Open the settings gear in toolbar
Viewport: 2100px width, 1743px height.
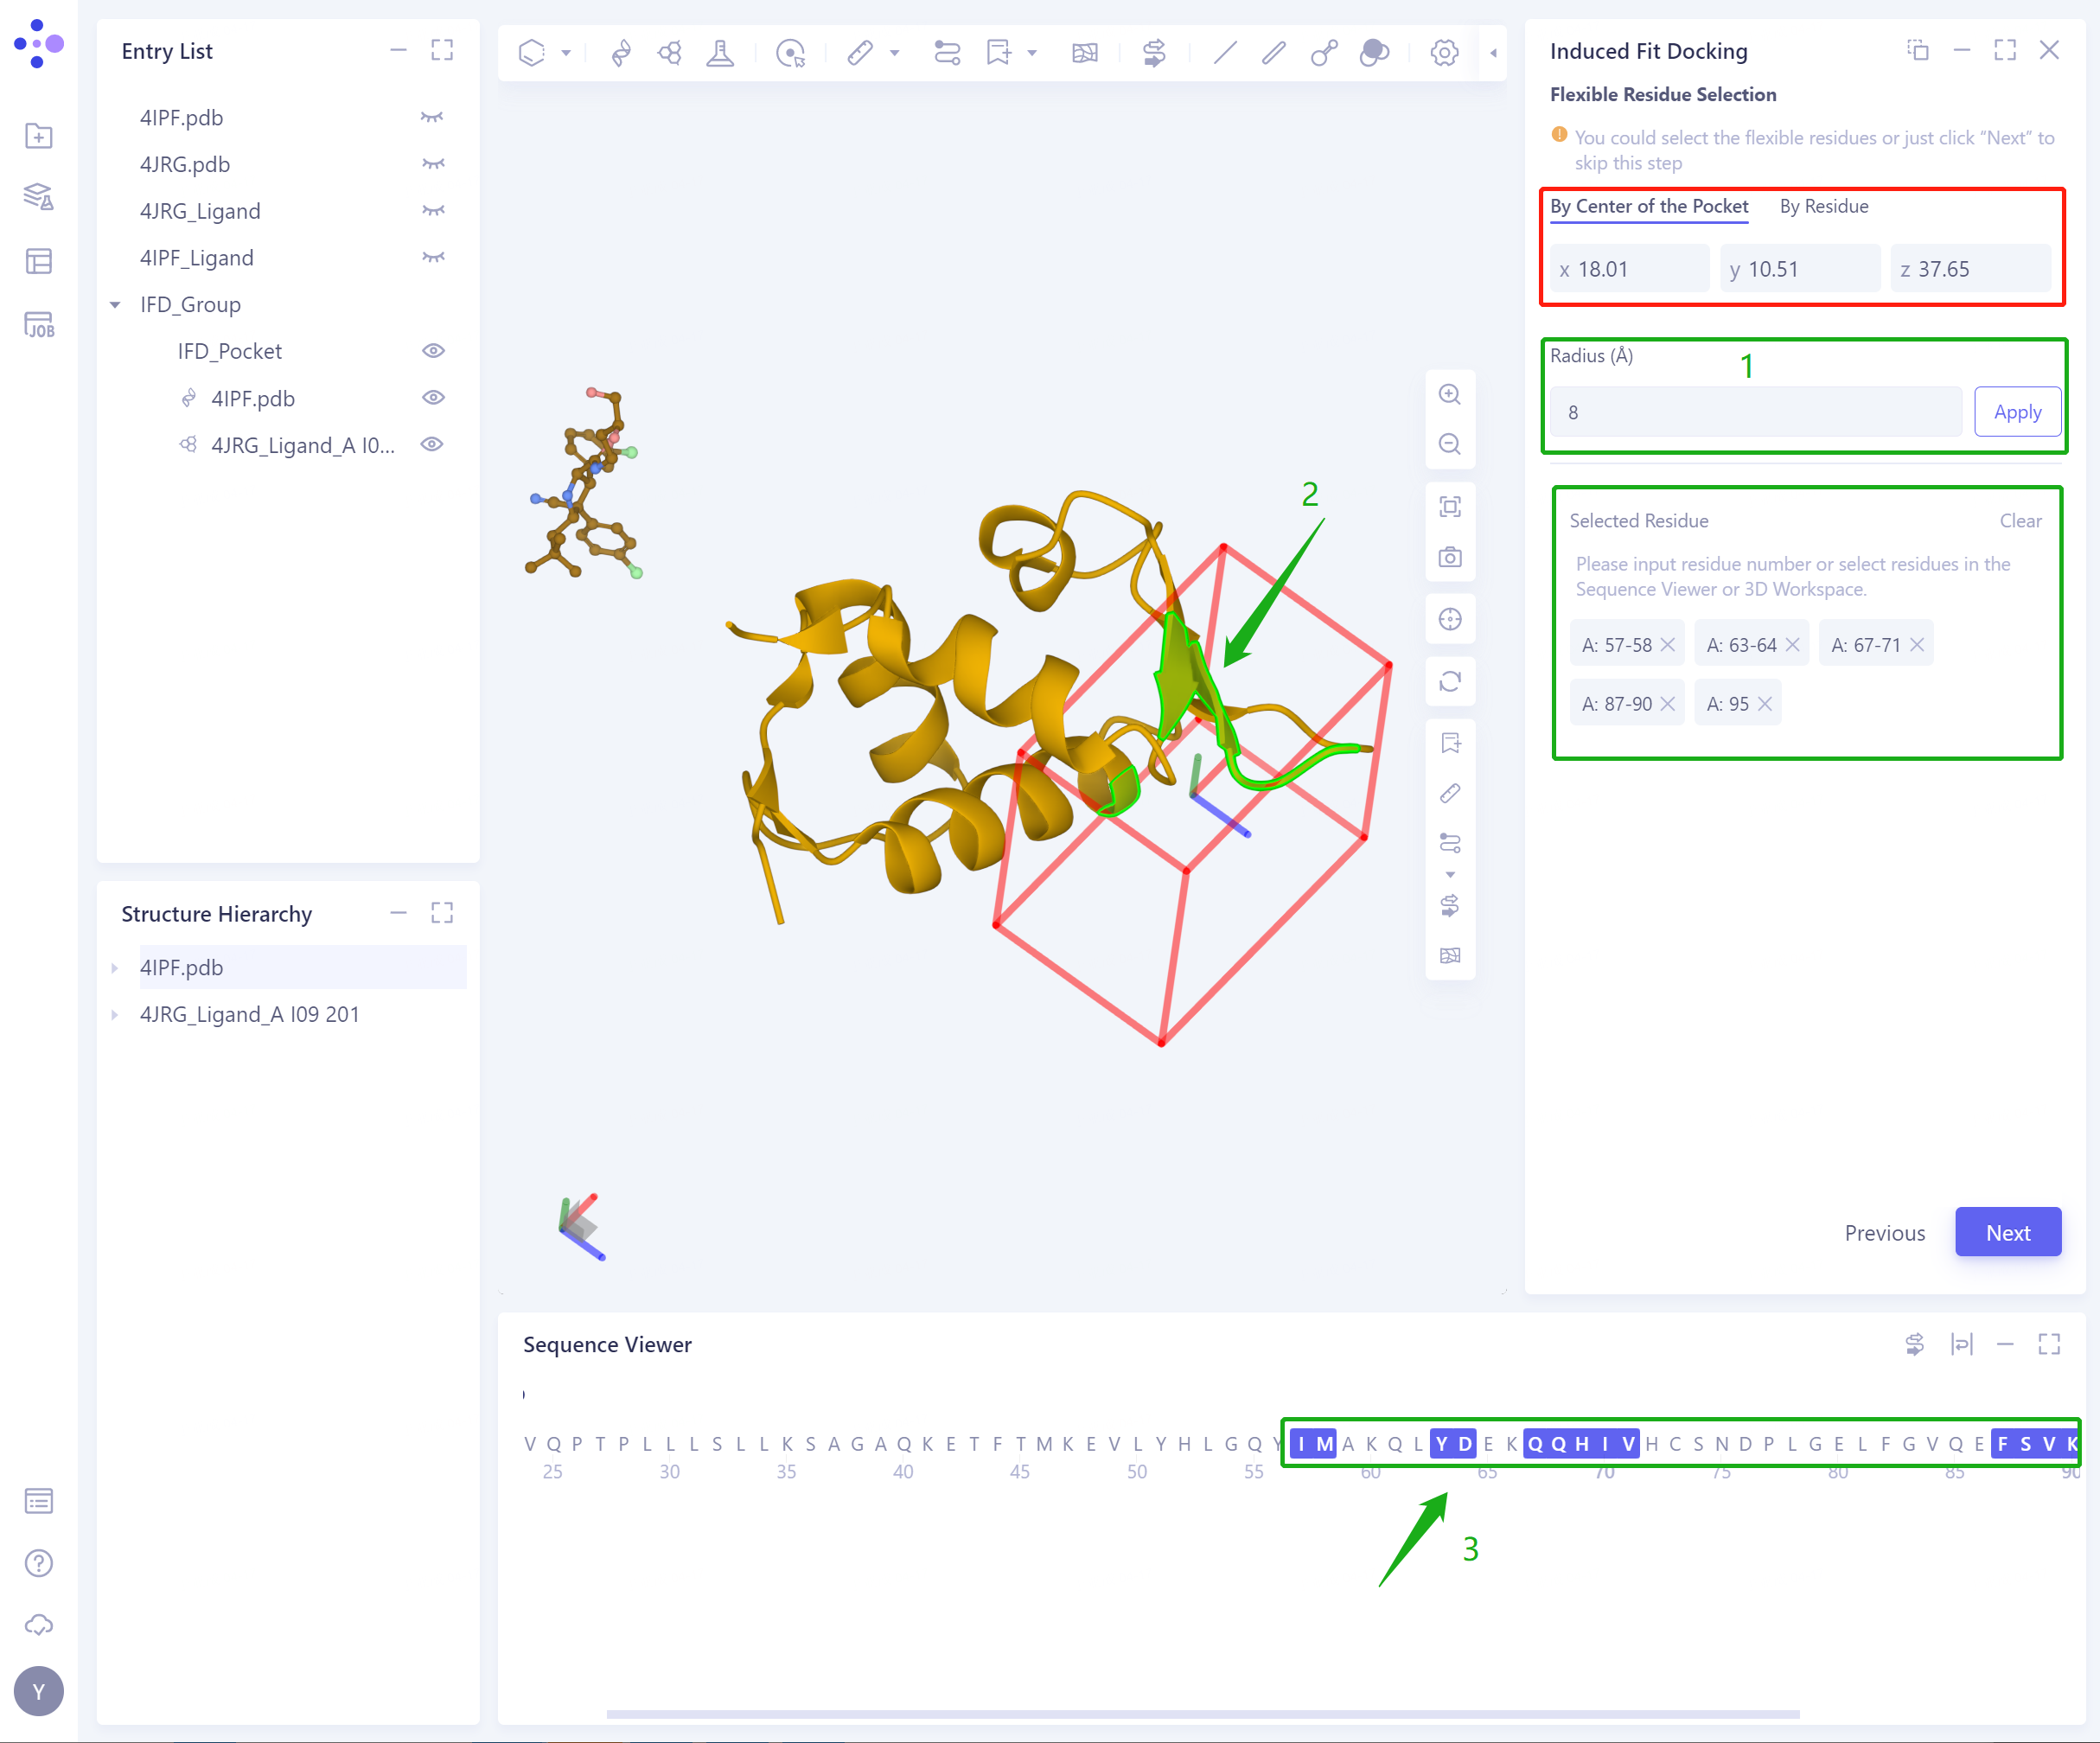click(1443, 52)
